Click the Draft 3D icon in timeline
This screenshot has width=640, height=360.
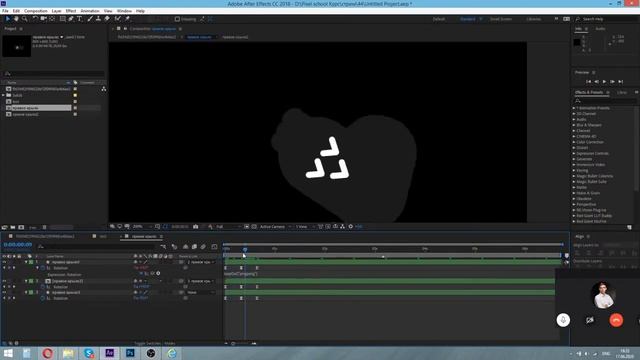click(x=174, y=247)
